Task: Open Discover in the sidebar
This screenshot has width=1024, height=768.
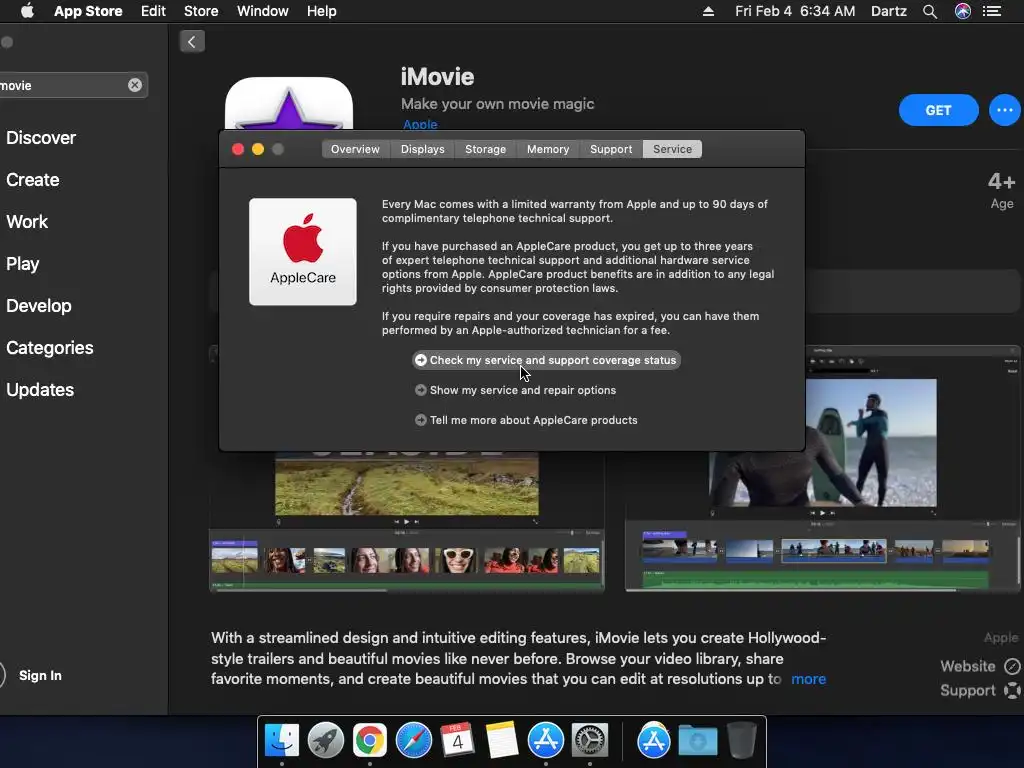Action: tap(41, 138)
